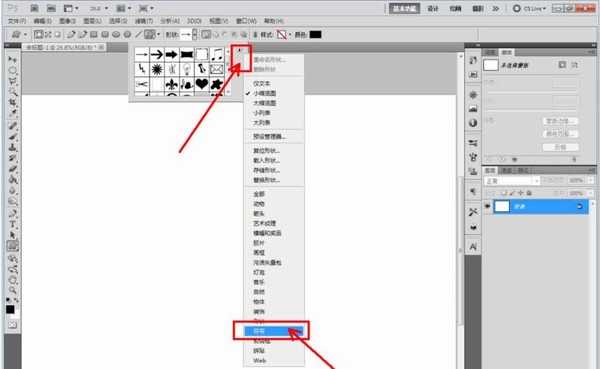Select the Horizontal Type tool
Image resolution: width=600 pixels, height=369 pixels.
click(x=12, y=225)
